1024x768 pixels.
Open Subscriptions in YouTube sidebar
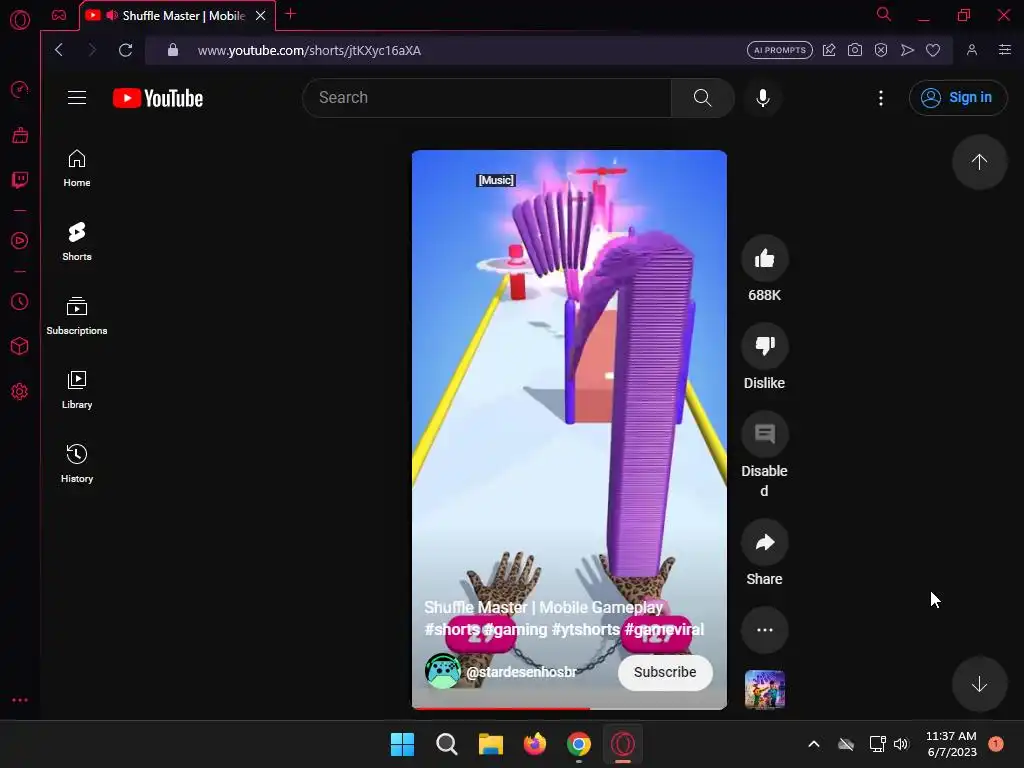click(x=77, y=316)
